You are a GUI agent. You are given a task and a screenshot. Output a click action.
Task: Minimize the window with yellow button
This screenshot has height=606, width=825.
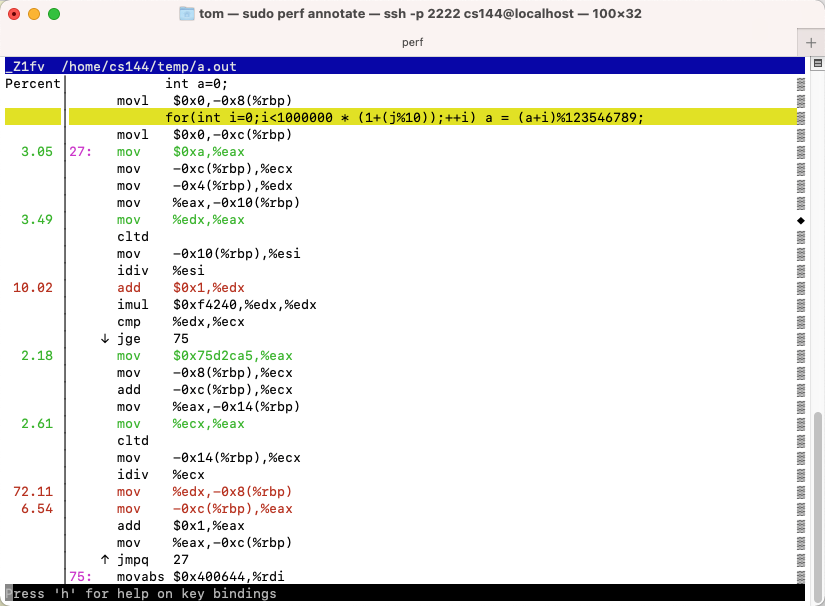click(34, 14)
